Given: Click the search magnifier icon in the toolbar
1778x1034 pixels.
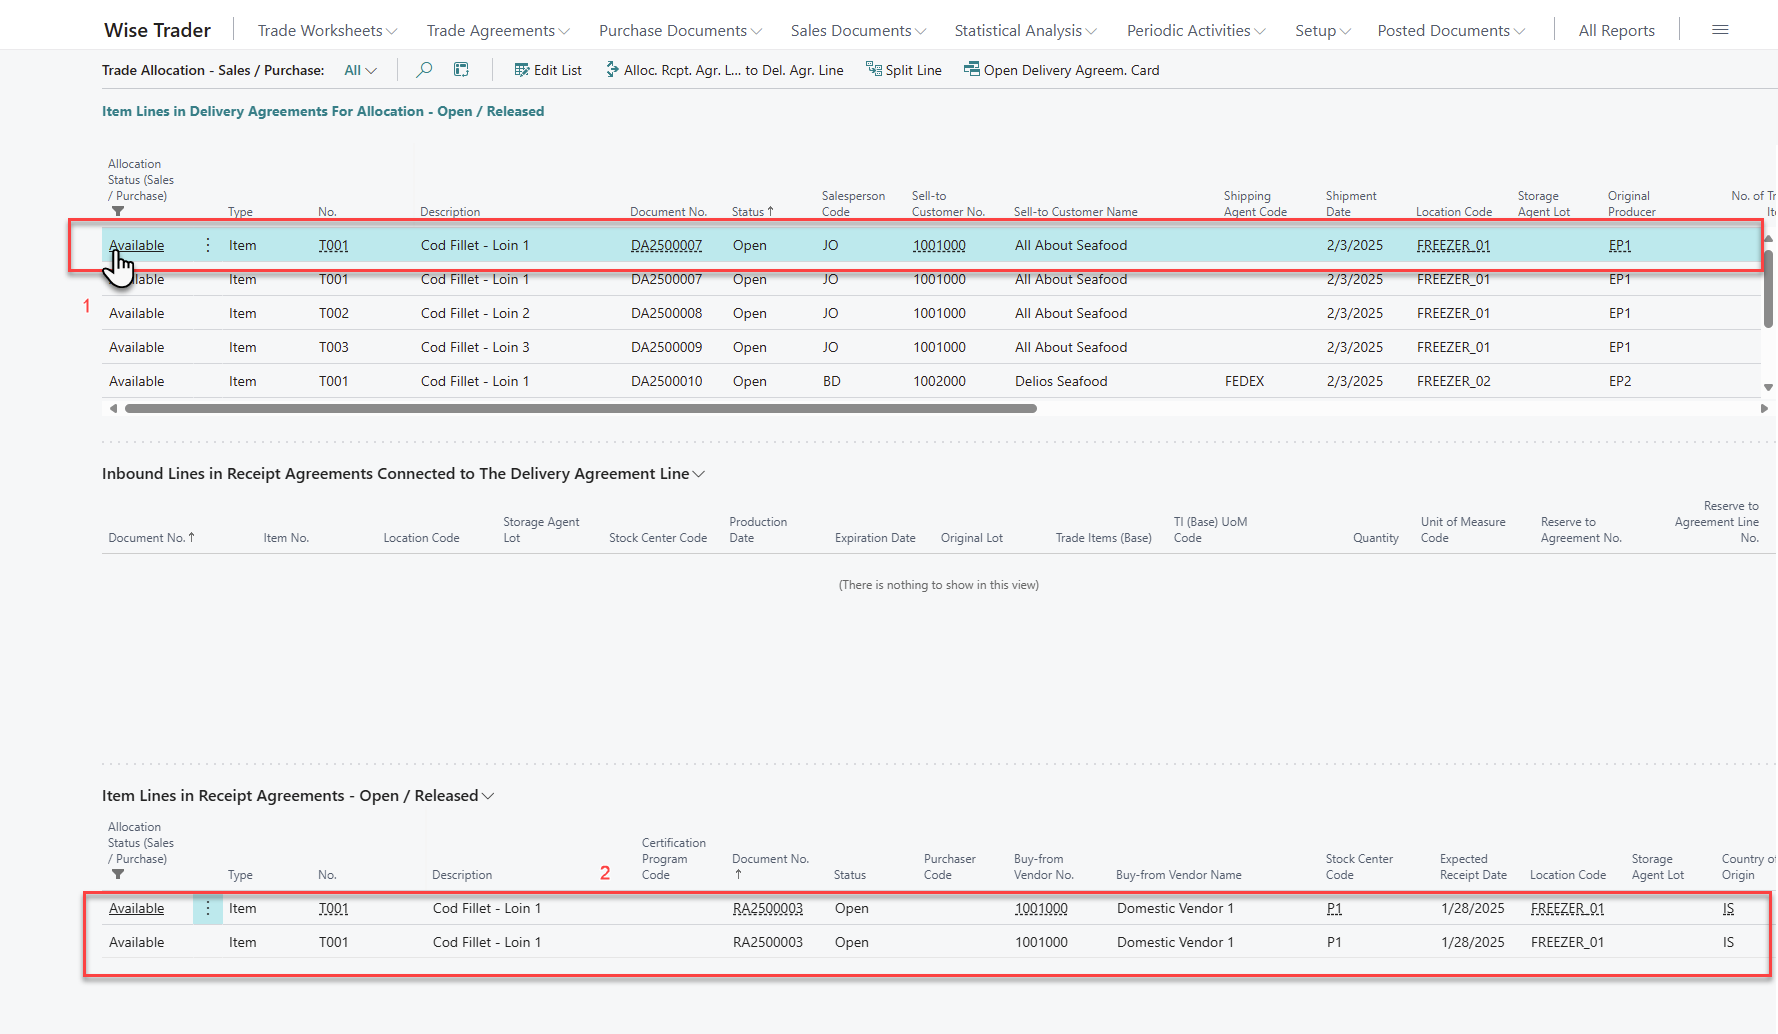Looking at the screenshot, I should 424,70.
